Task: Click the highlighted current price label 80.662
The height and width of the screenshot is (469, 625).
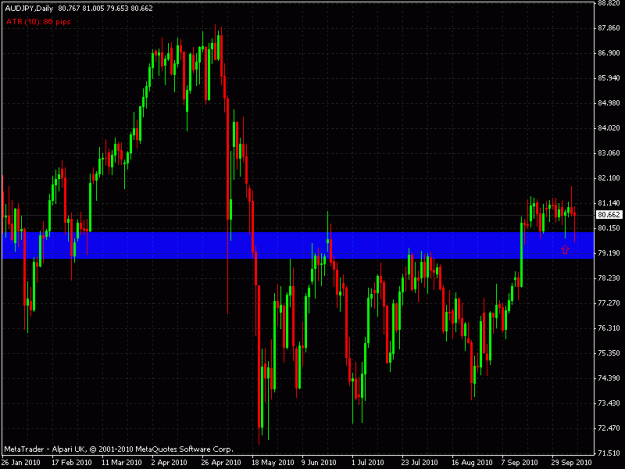Action: click(x=609, y=215)
